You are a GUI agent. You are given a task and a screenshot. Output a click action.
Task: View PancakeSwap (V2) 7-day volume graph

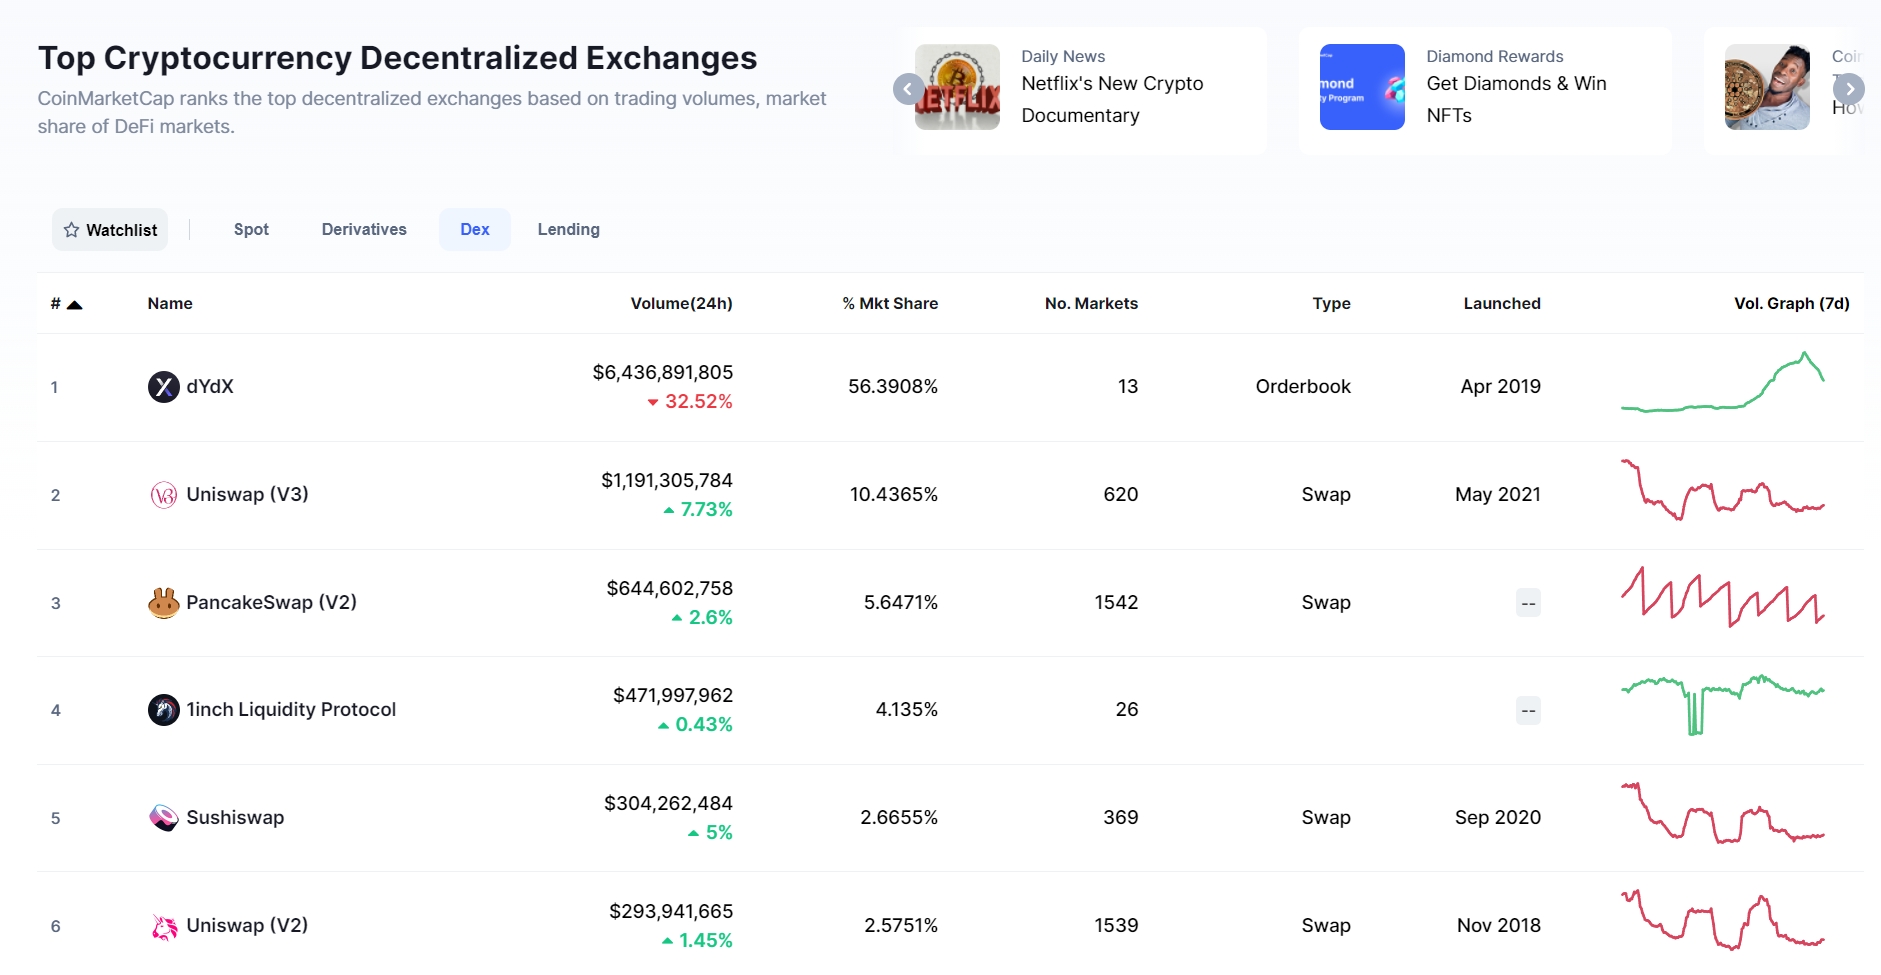[x=1722, y=597]
